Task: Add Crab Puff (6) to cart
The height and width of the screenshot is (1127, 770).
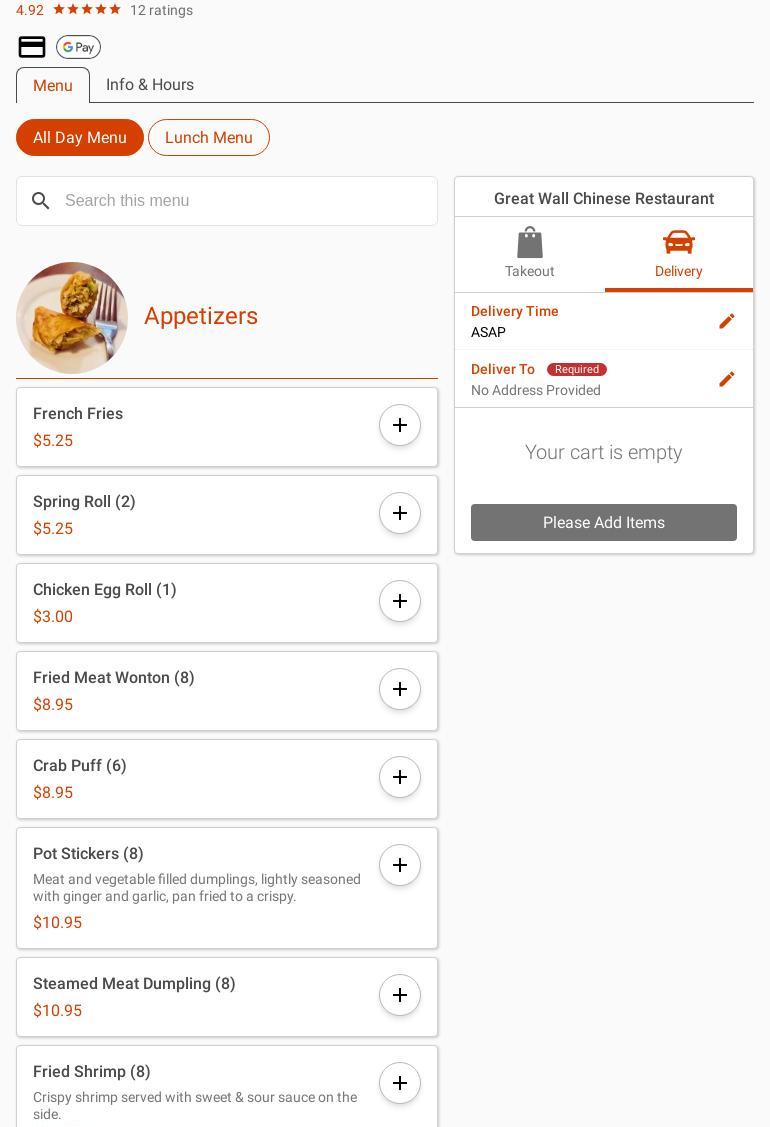Action: [x=400, y=777]
